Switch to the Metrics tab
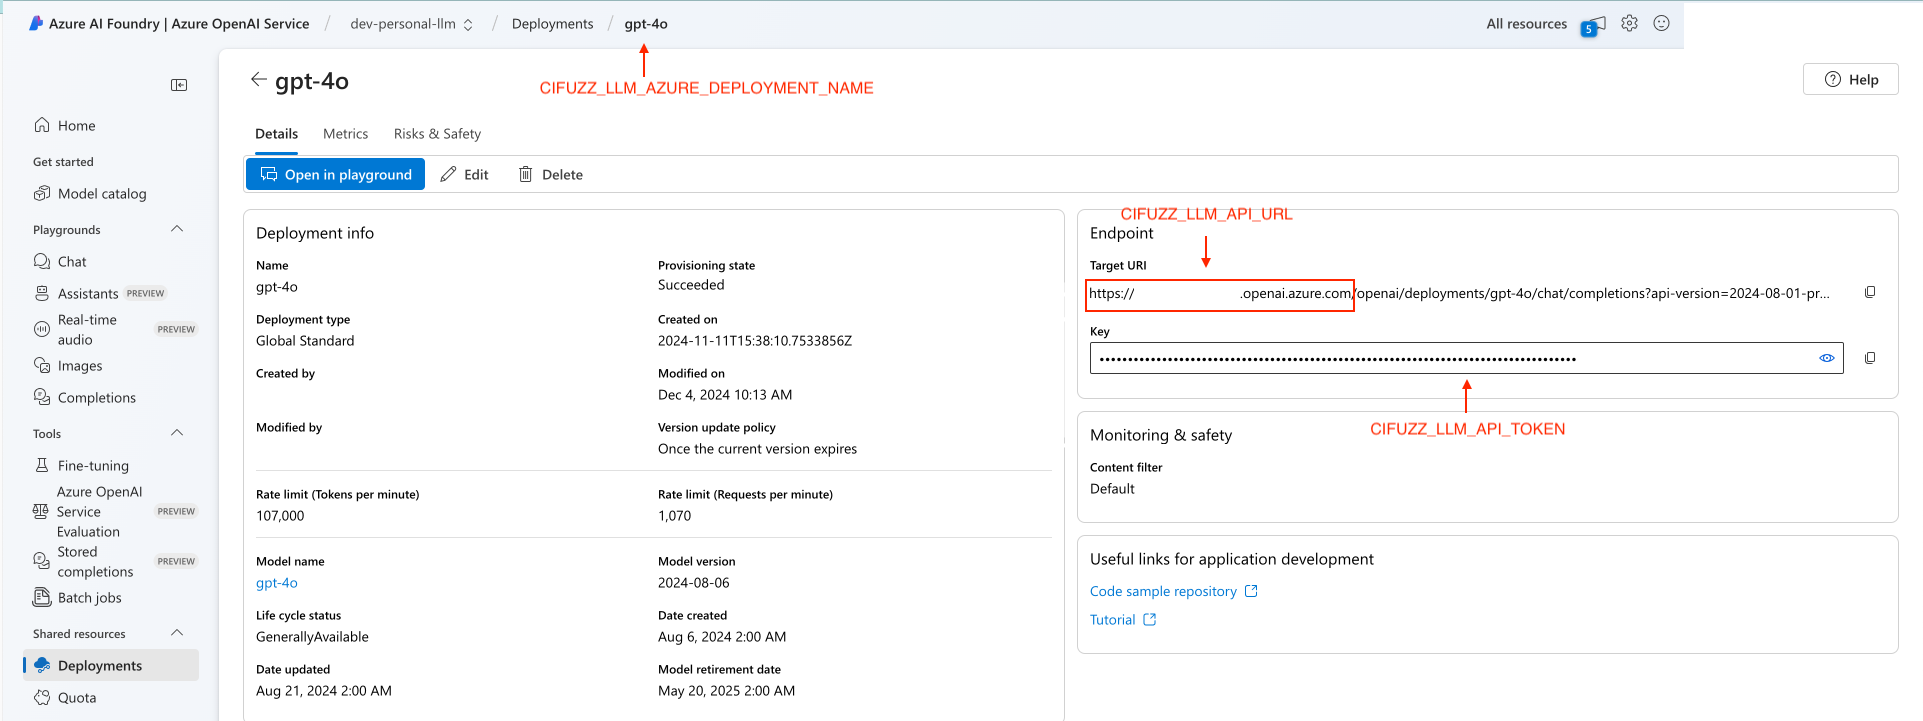The height and width of the screenshot is (721, 1923). (345, 134)
